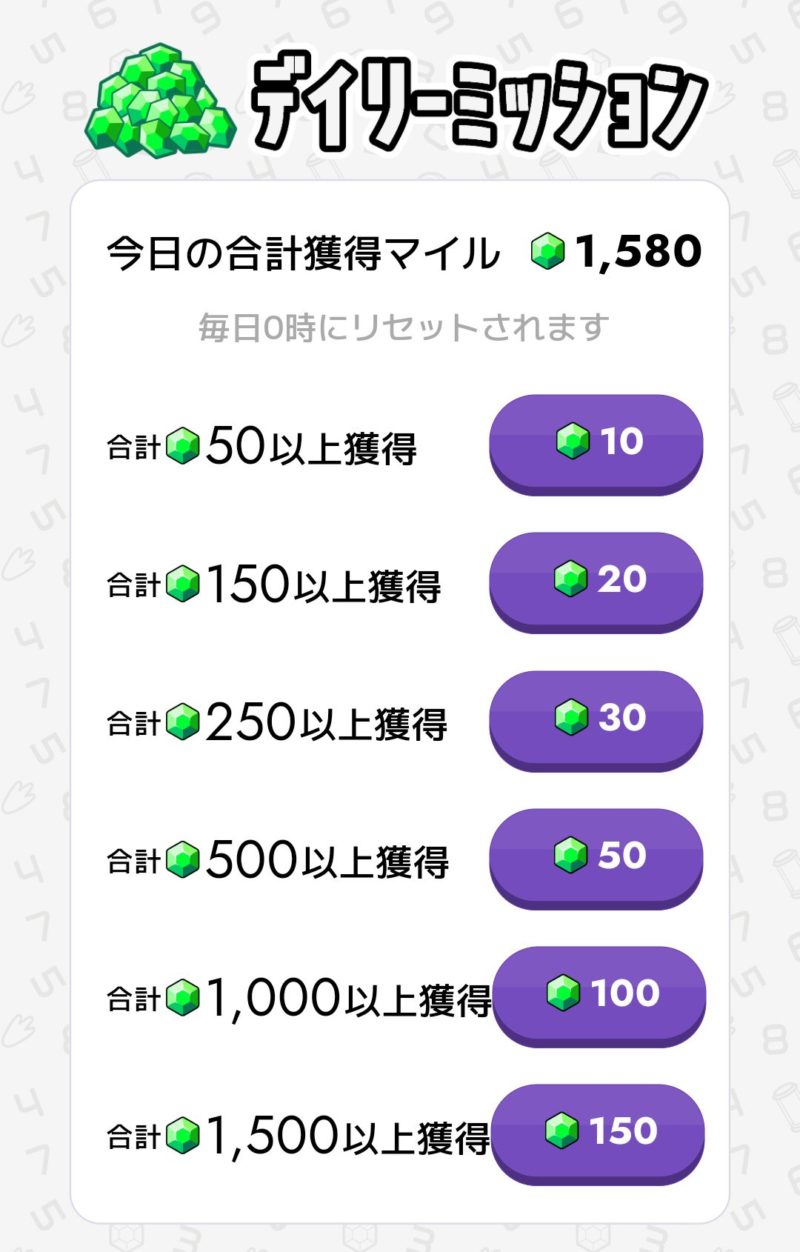Image resolution: width=800 pixels, height=1252 pixels.
Task: Click the 1,580 total miles value
Action: tap(637, 253)
